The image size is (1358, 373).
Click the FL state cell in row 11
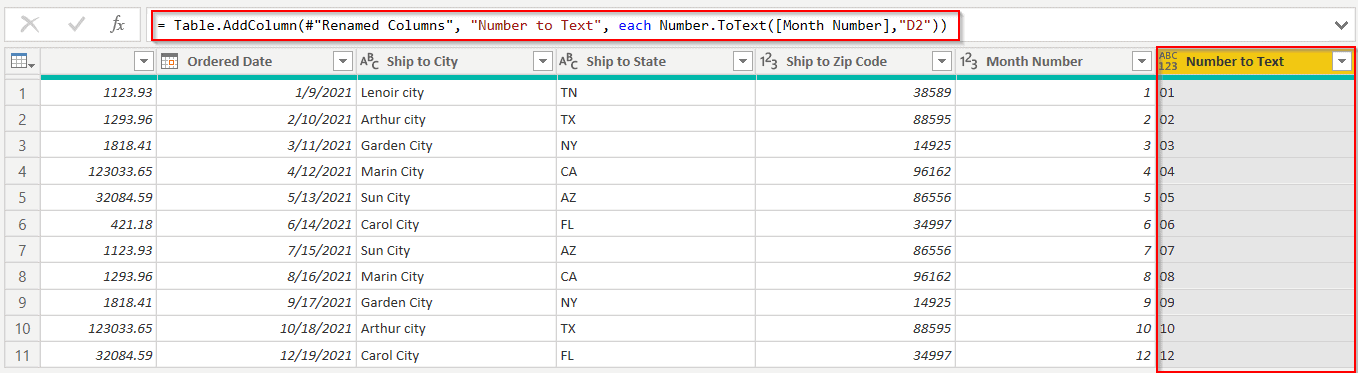click(x=656, y=355)
